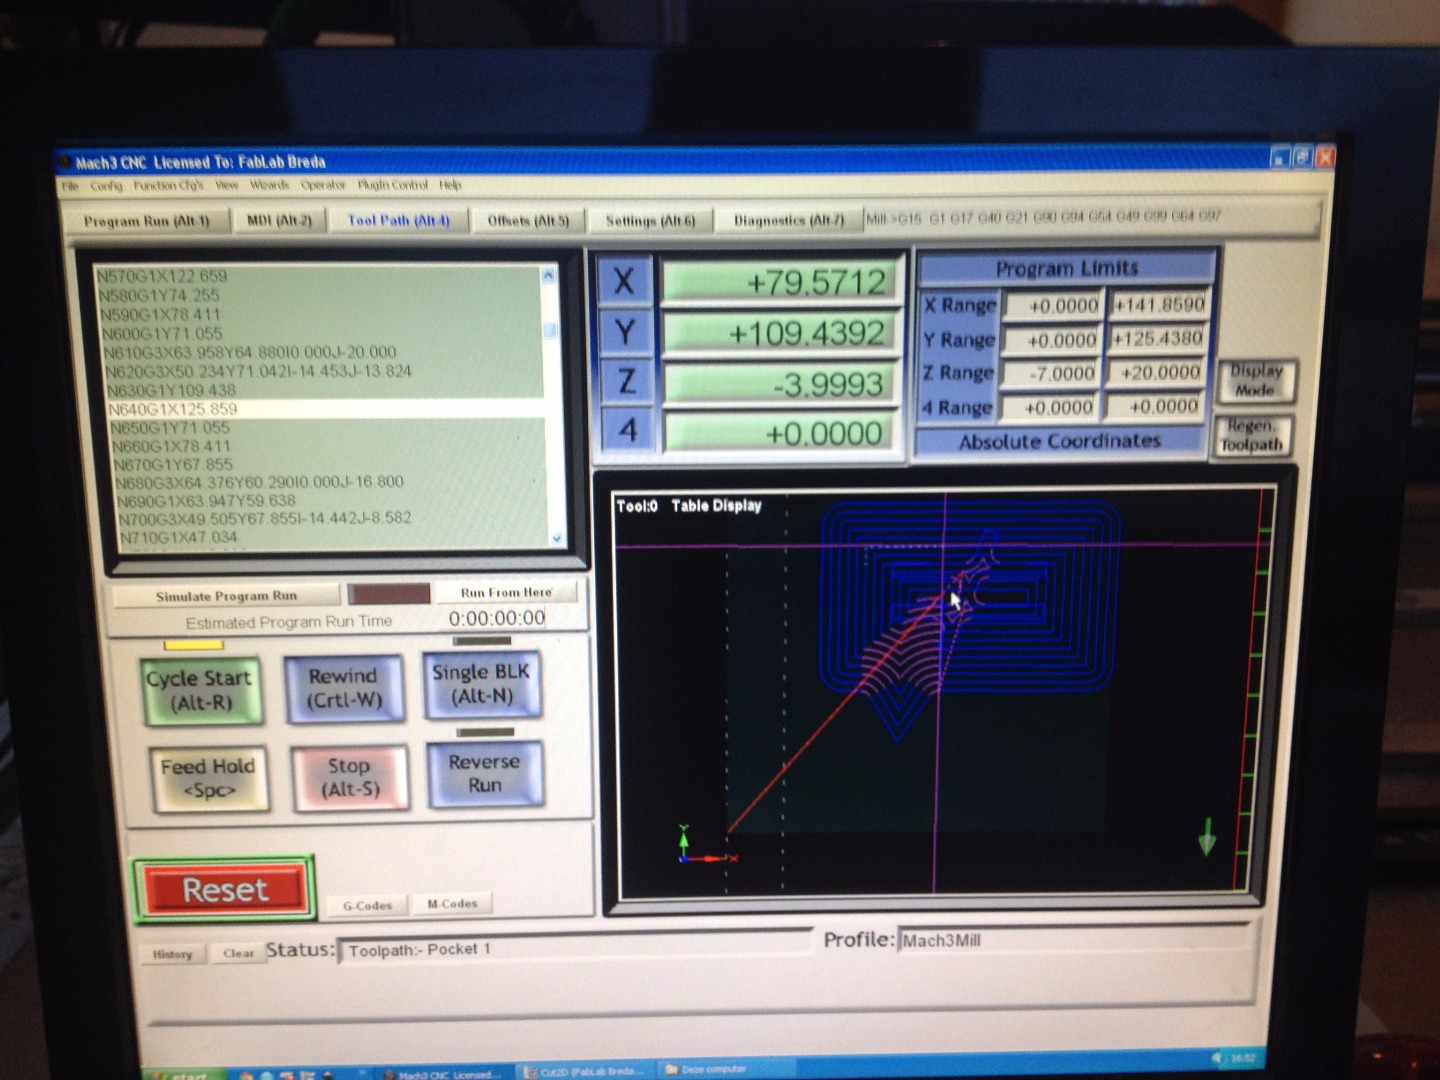
Task: Click the Y Range maximum +125.4380
Action: [1156, 338]
